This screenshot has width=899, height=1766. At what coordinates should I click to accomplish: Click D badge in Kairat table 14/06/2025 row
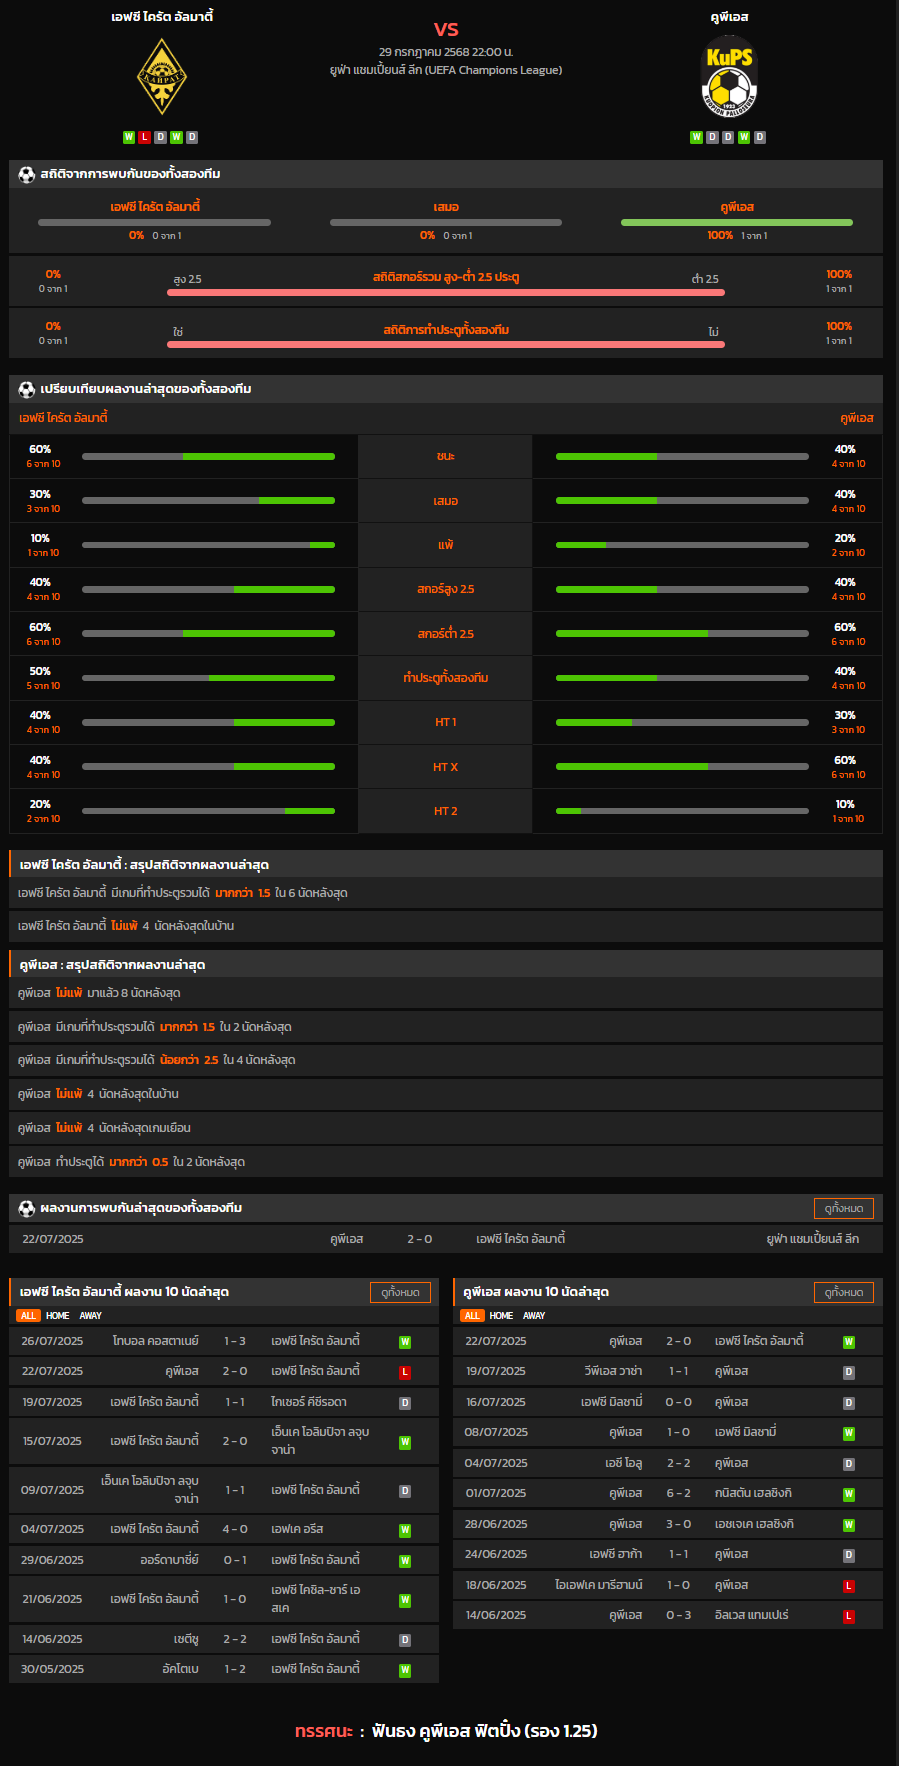(x=405, y=1640)
